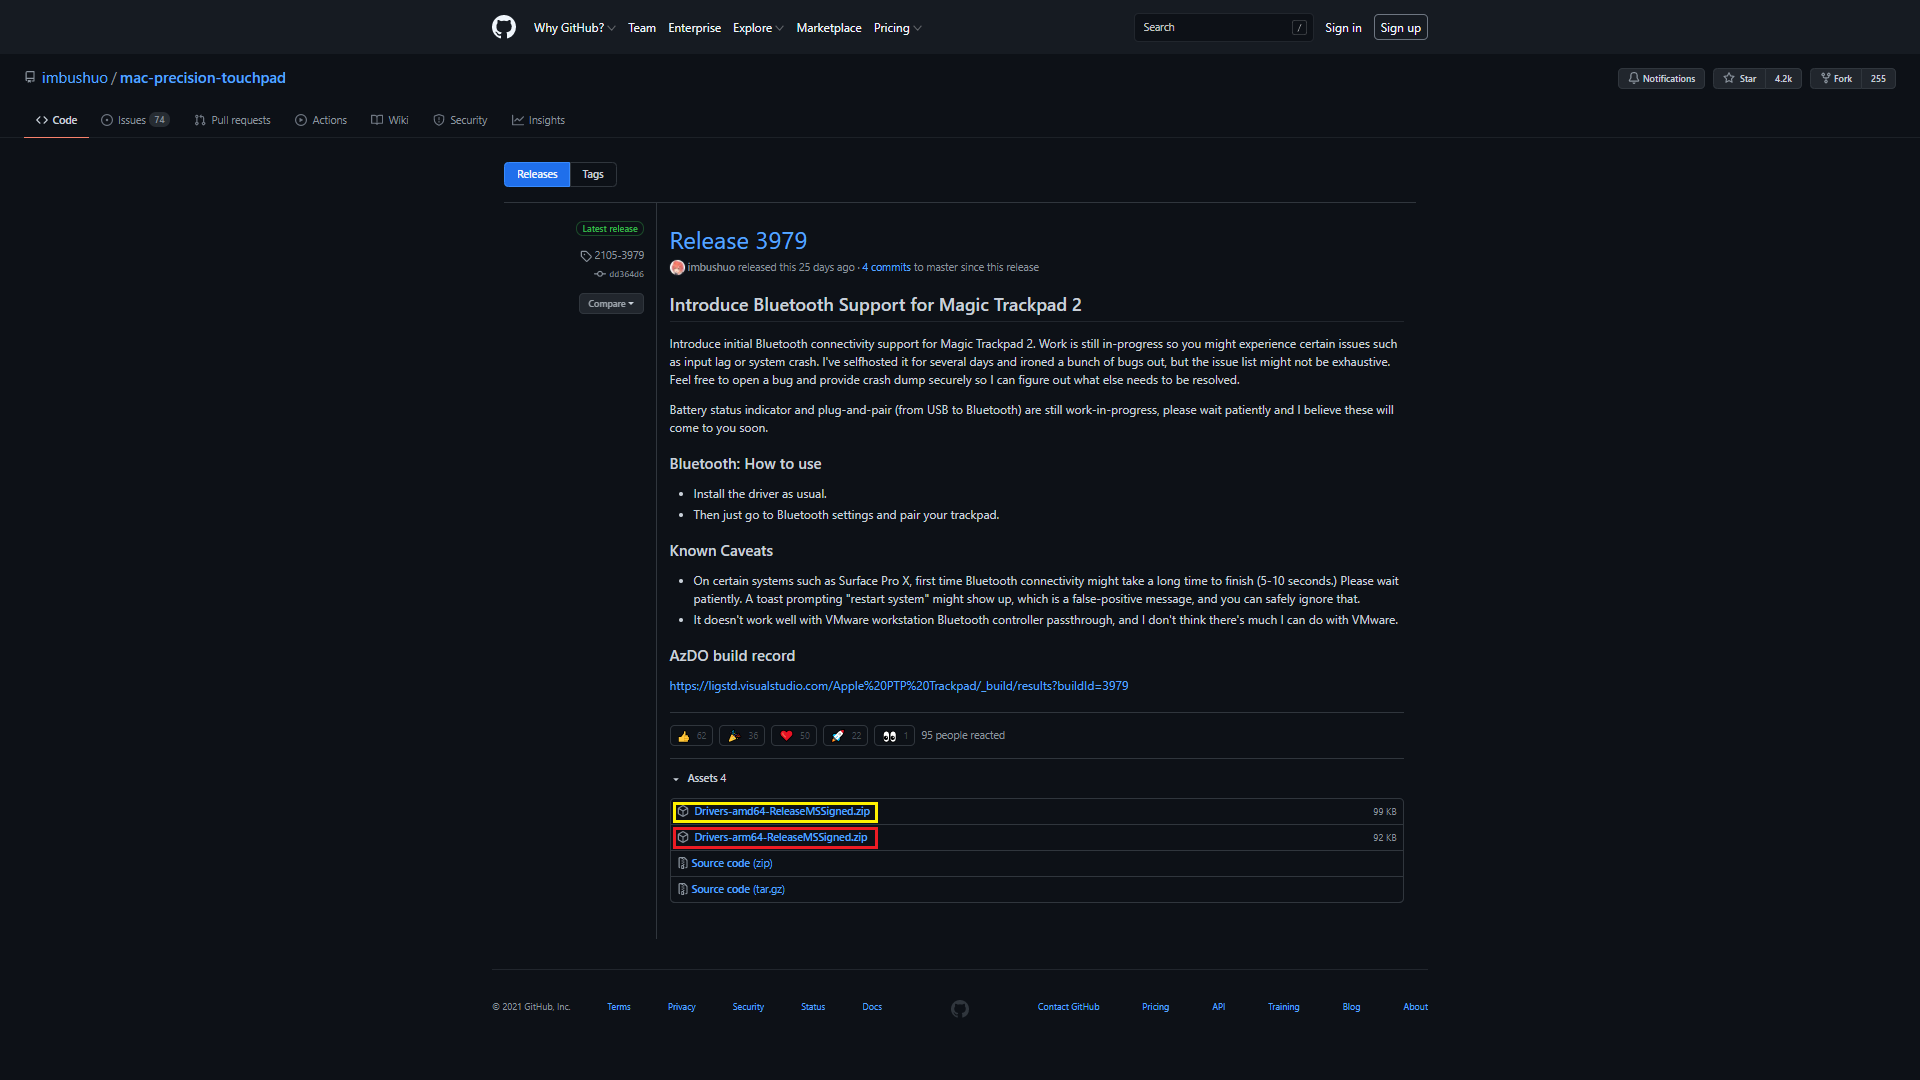This screenshot has height=1080, width=1920.
Task: Toggle Star on the repository
Action: [x=1740, y=78]
